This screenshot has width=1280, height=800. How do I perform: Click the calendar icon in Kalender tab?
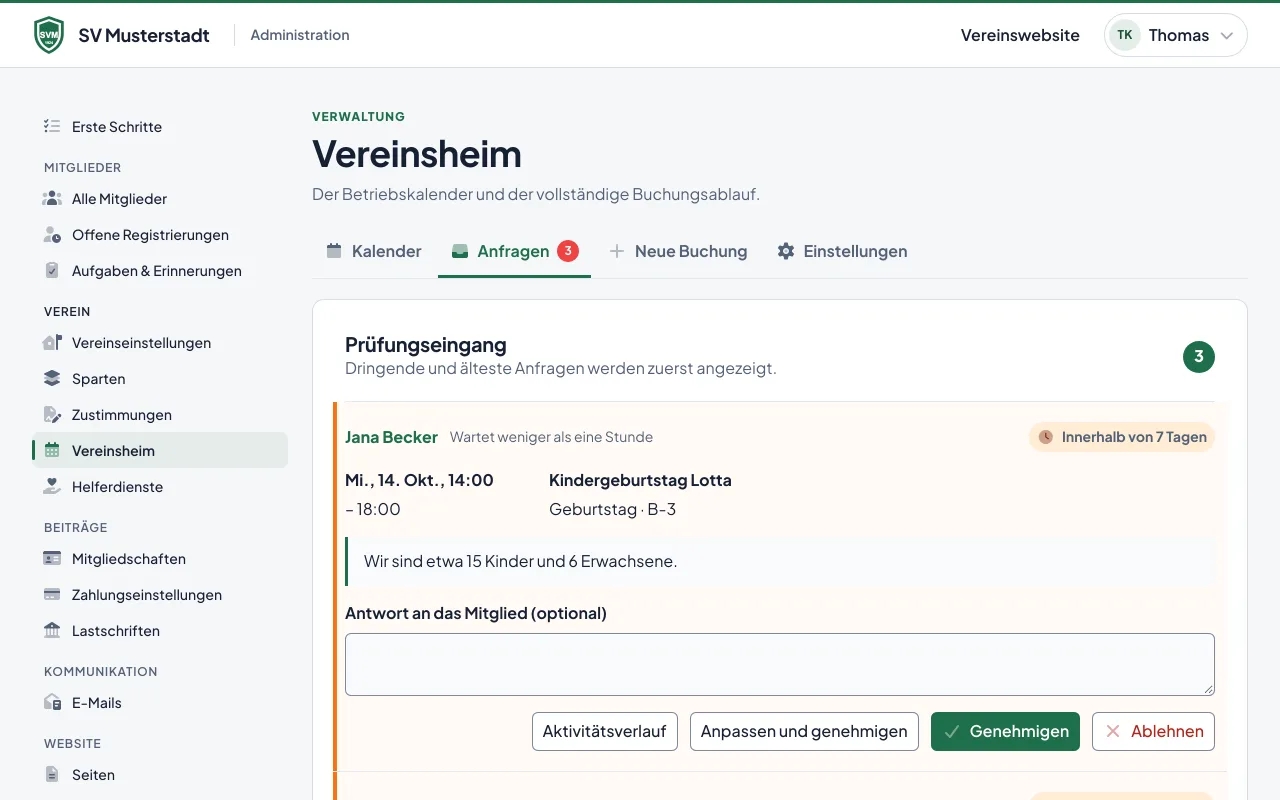[334, 251]
